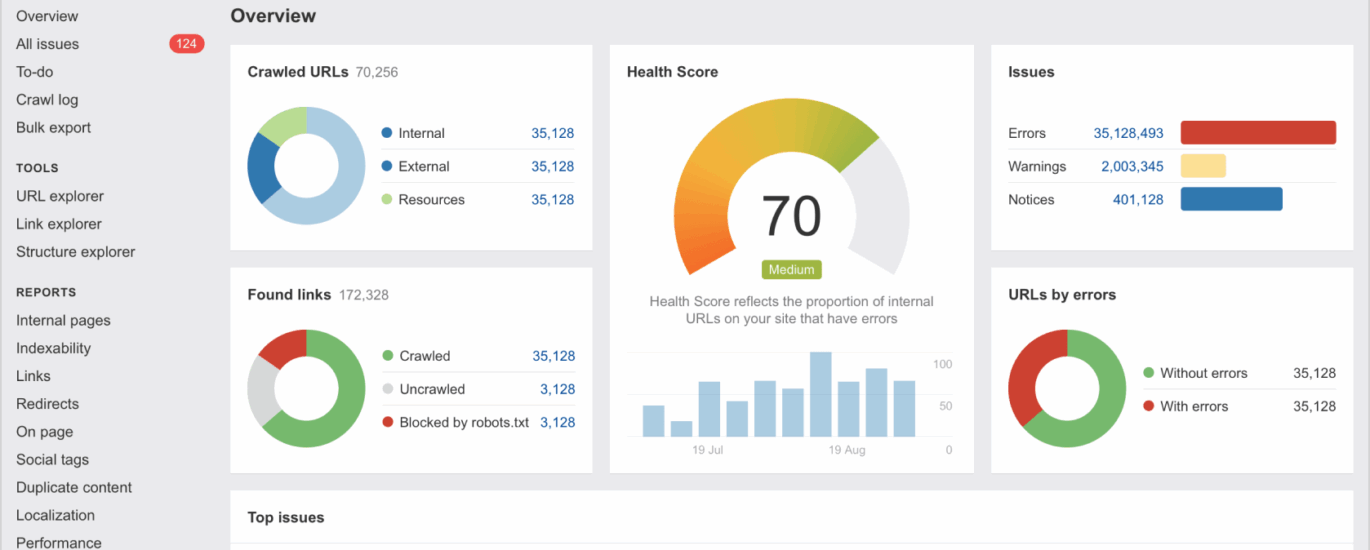Click red Blocked by robots.txt legend dot

[388, 422]
